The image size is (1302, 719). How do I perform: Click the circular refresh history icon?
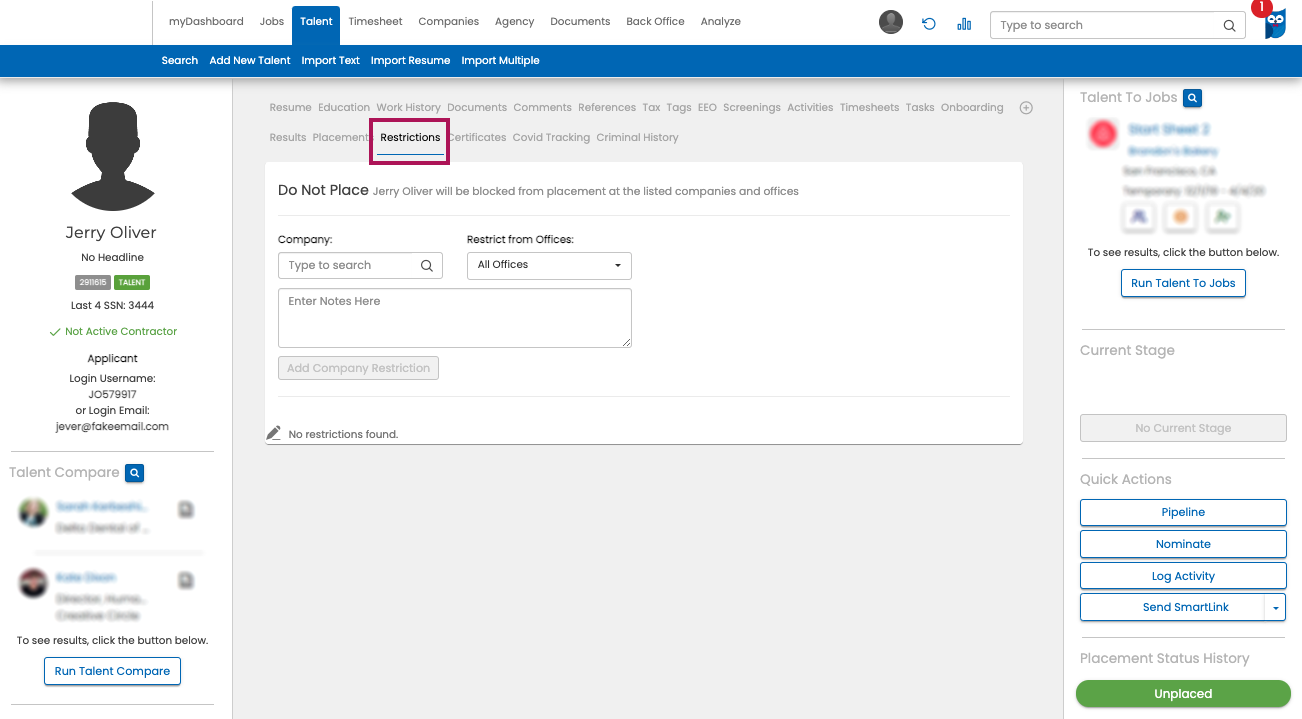tap(929, 24)
